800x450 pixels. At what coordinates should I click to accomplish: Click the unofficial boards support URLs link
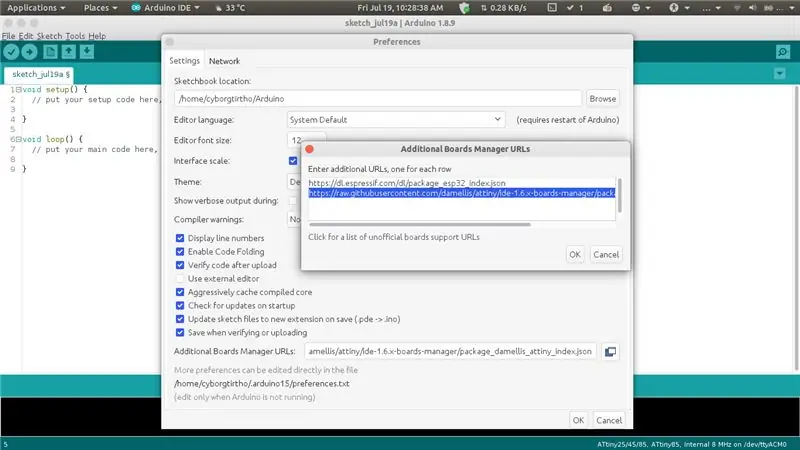click(394, 237)
